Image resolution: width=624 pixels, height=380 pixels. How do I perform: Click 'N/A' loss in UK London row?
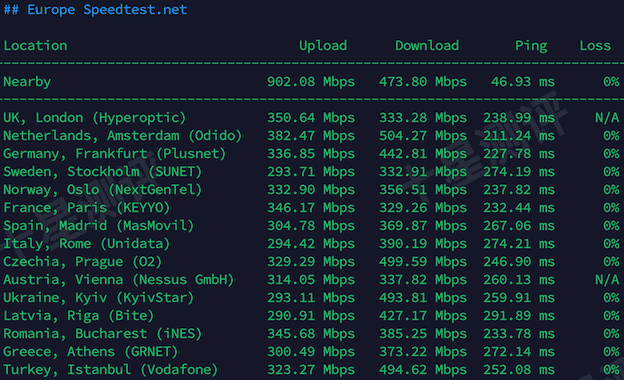[607, 118]
